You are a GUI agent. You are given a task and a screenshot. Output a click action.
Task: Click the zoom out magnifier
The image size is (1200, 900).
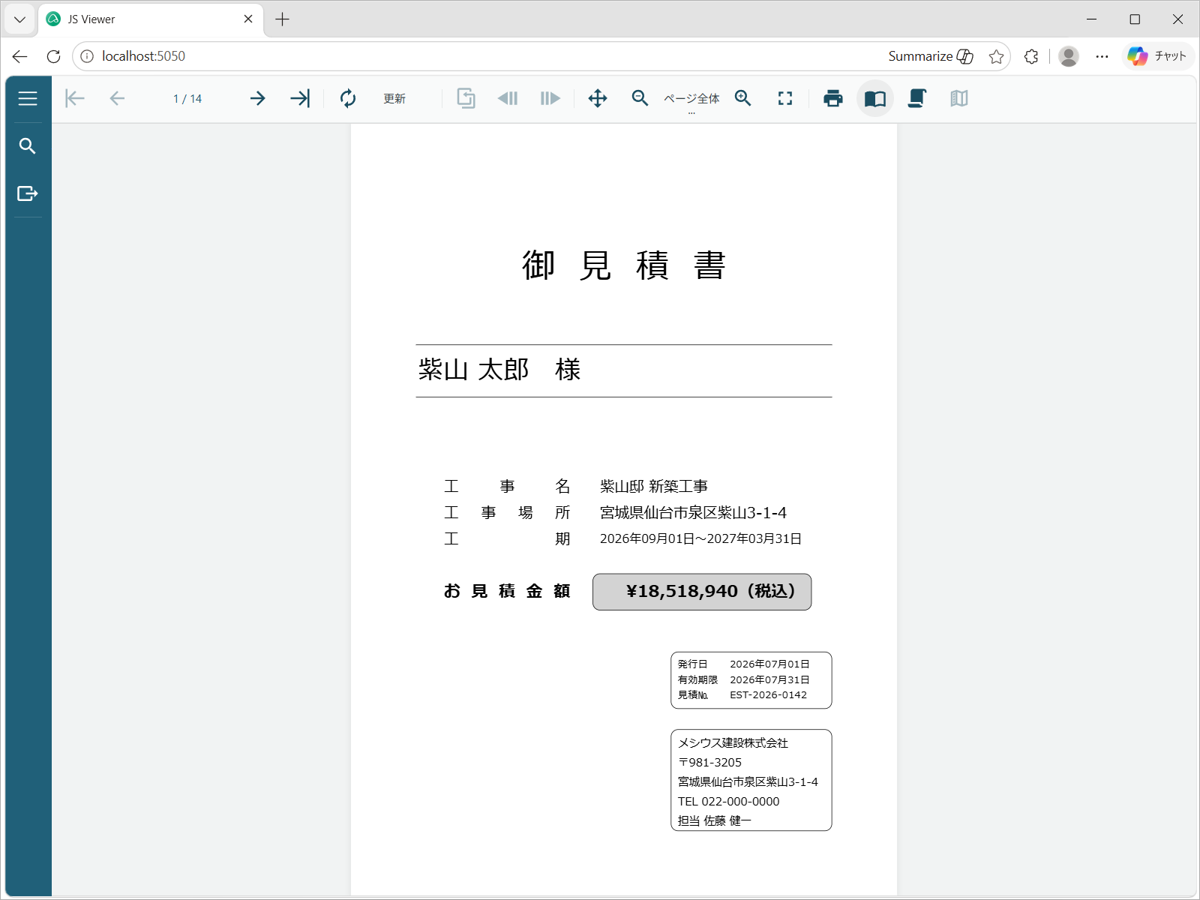pos(640,98)
